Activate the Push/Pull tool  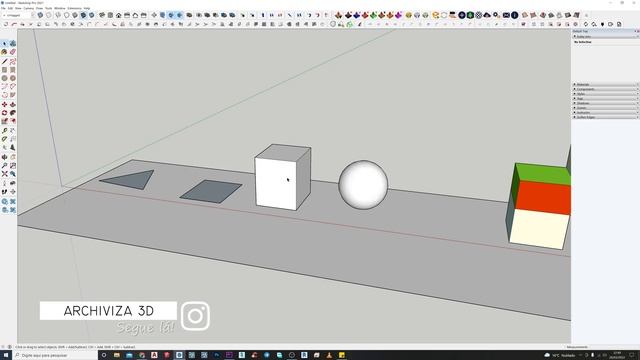pos(13,105)
